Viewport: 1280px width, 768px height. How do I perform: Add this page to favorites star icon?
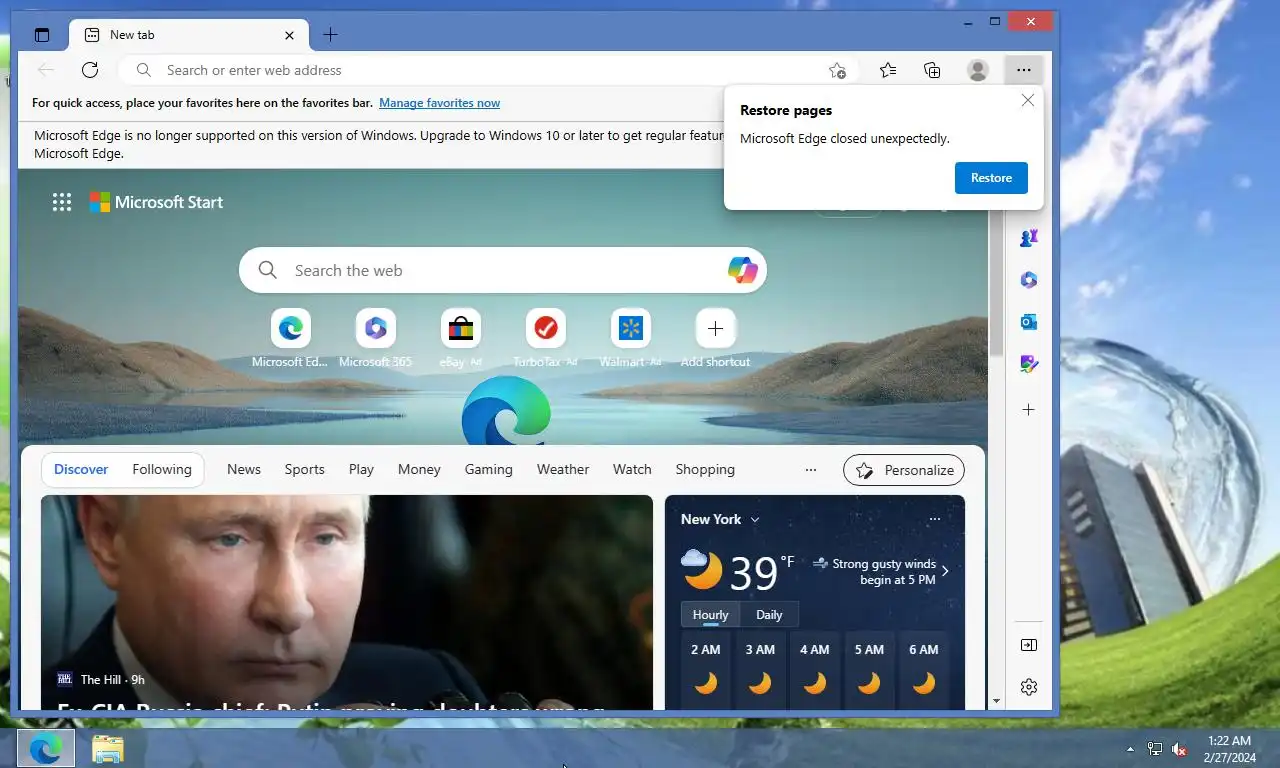[837, 70]
